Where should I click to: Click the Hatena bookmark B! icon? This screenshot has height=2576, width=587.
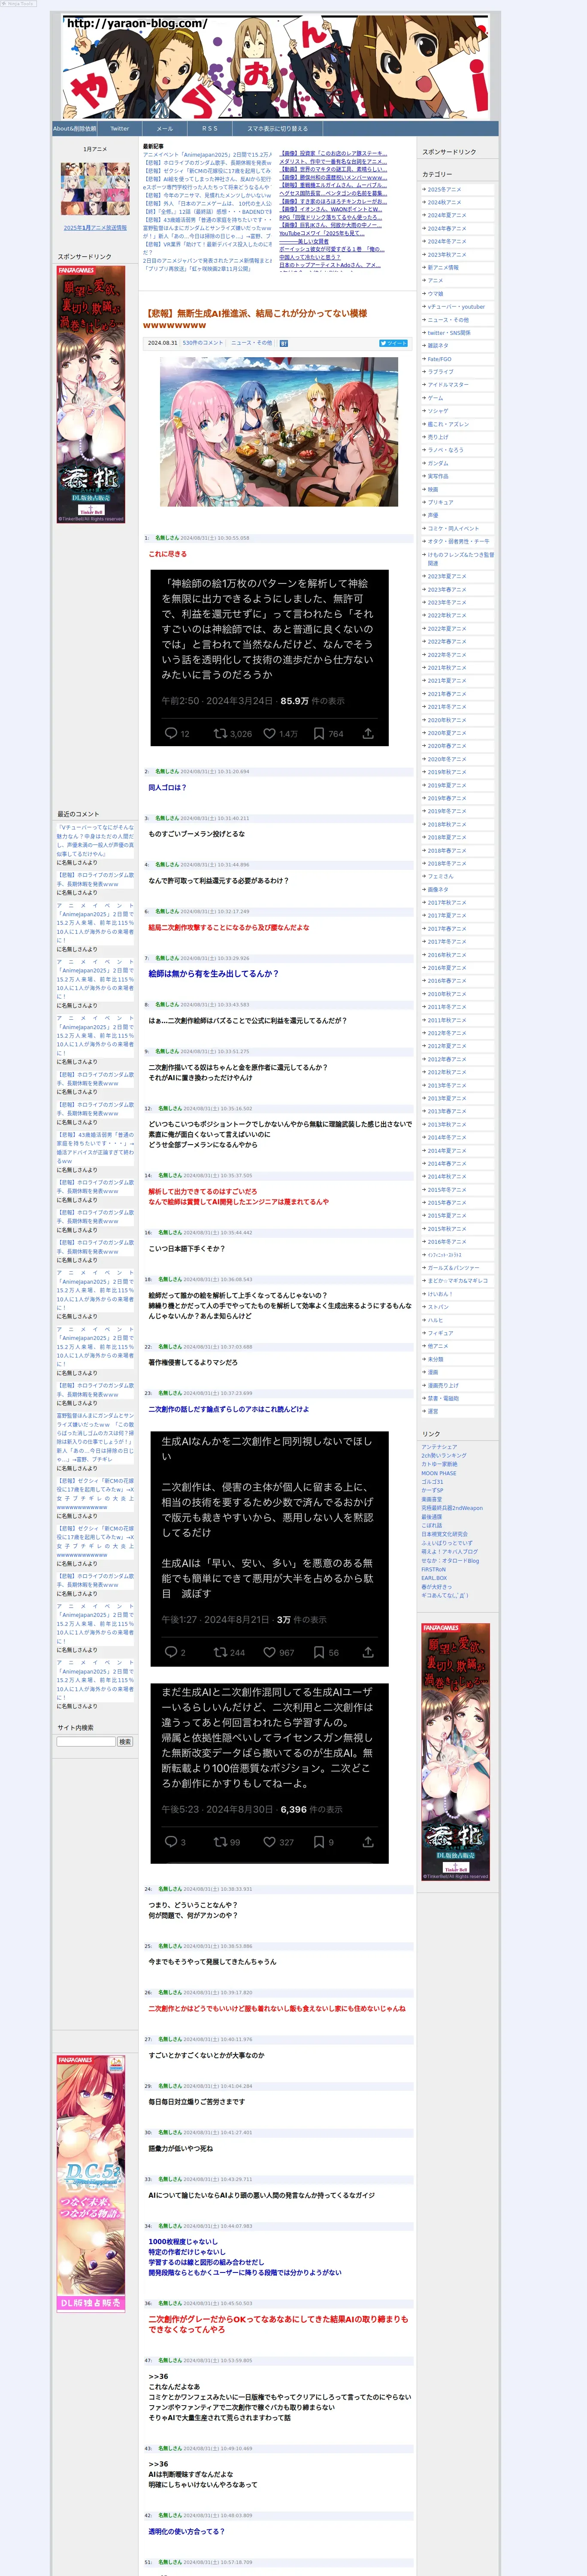coord(283,343)
